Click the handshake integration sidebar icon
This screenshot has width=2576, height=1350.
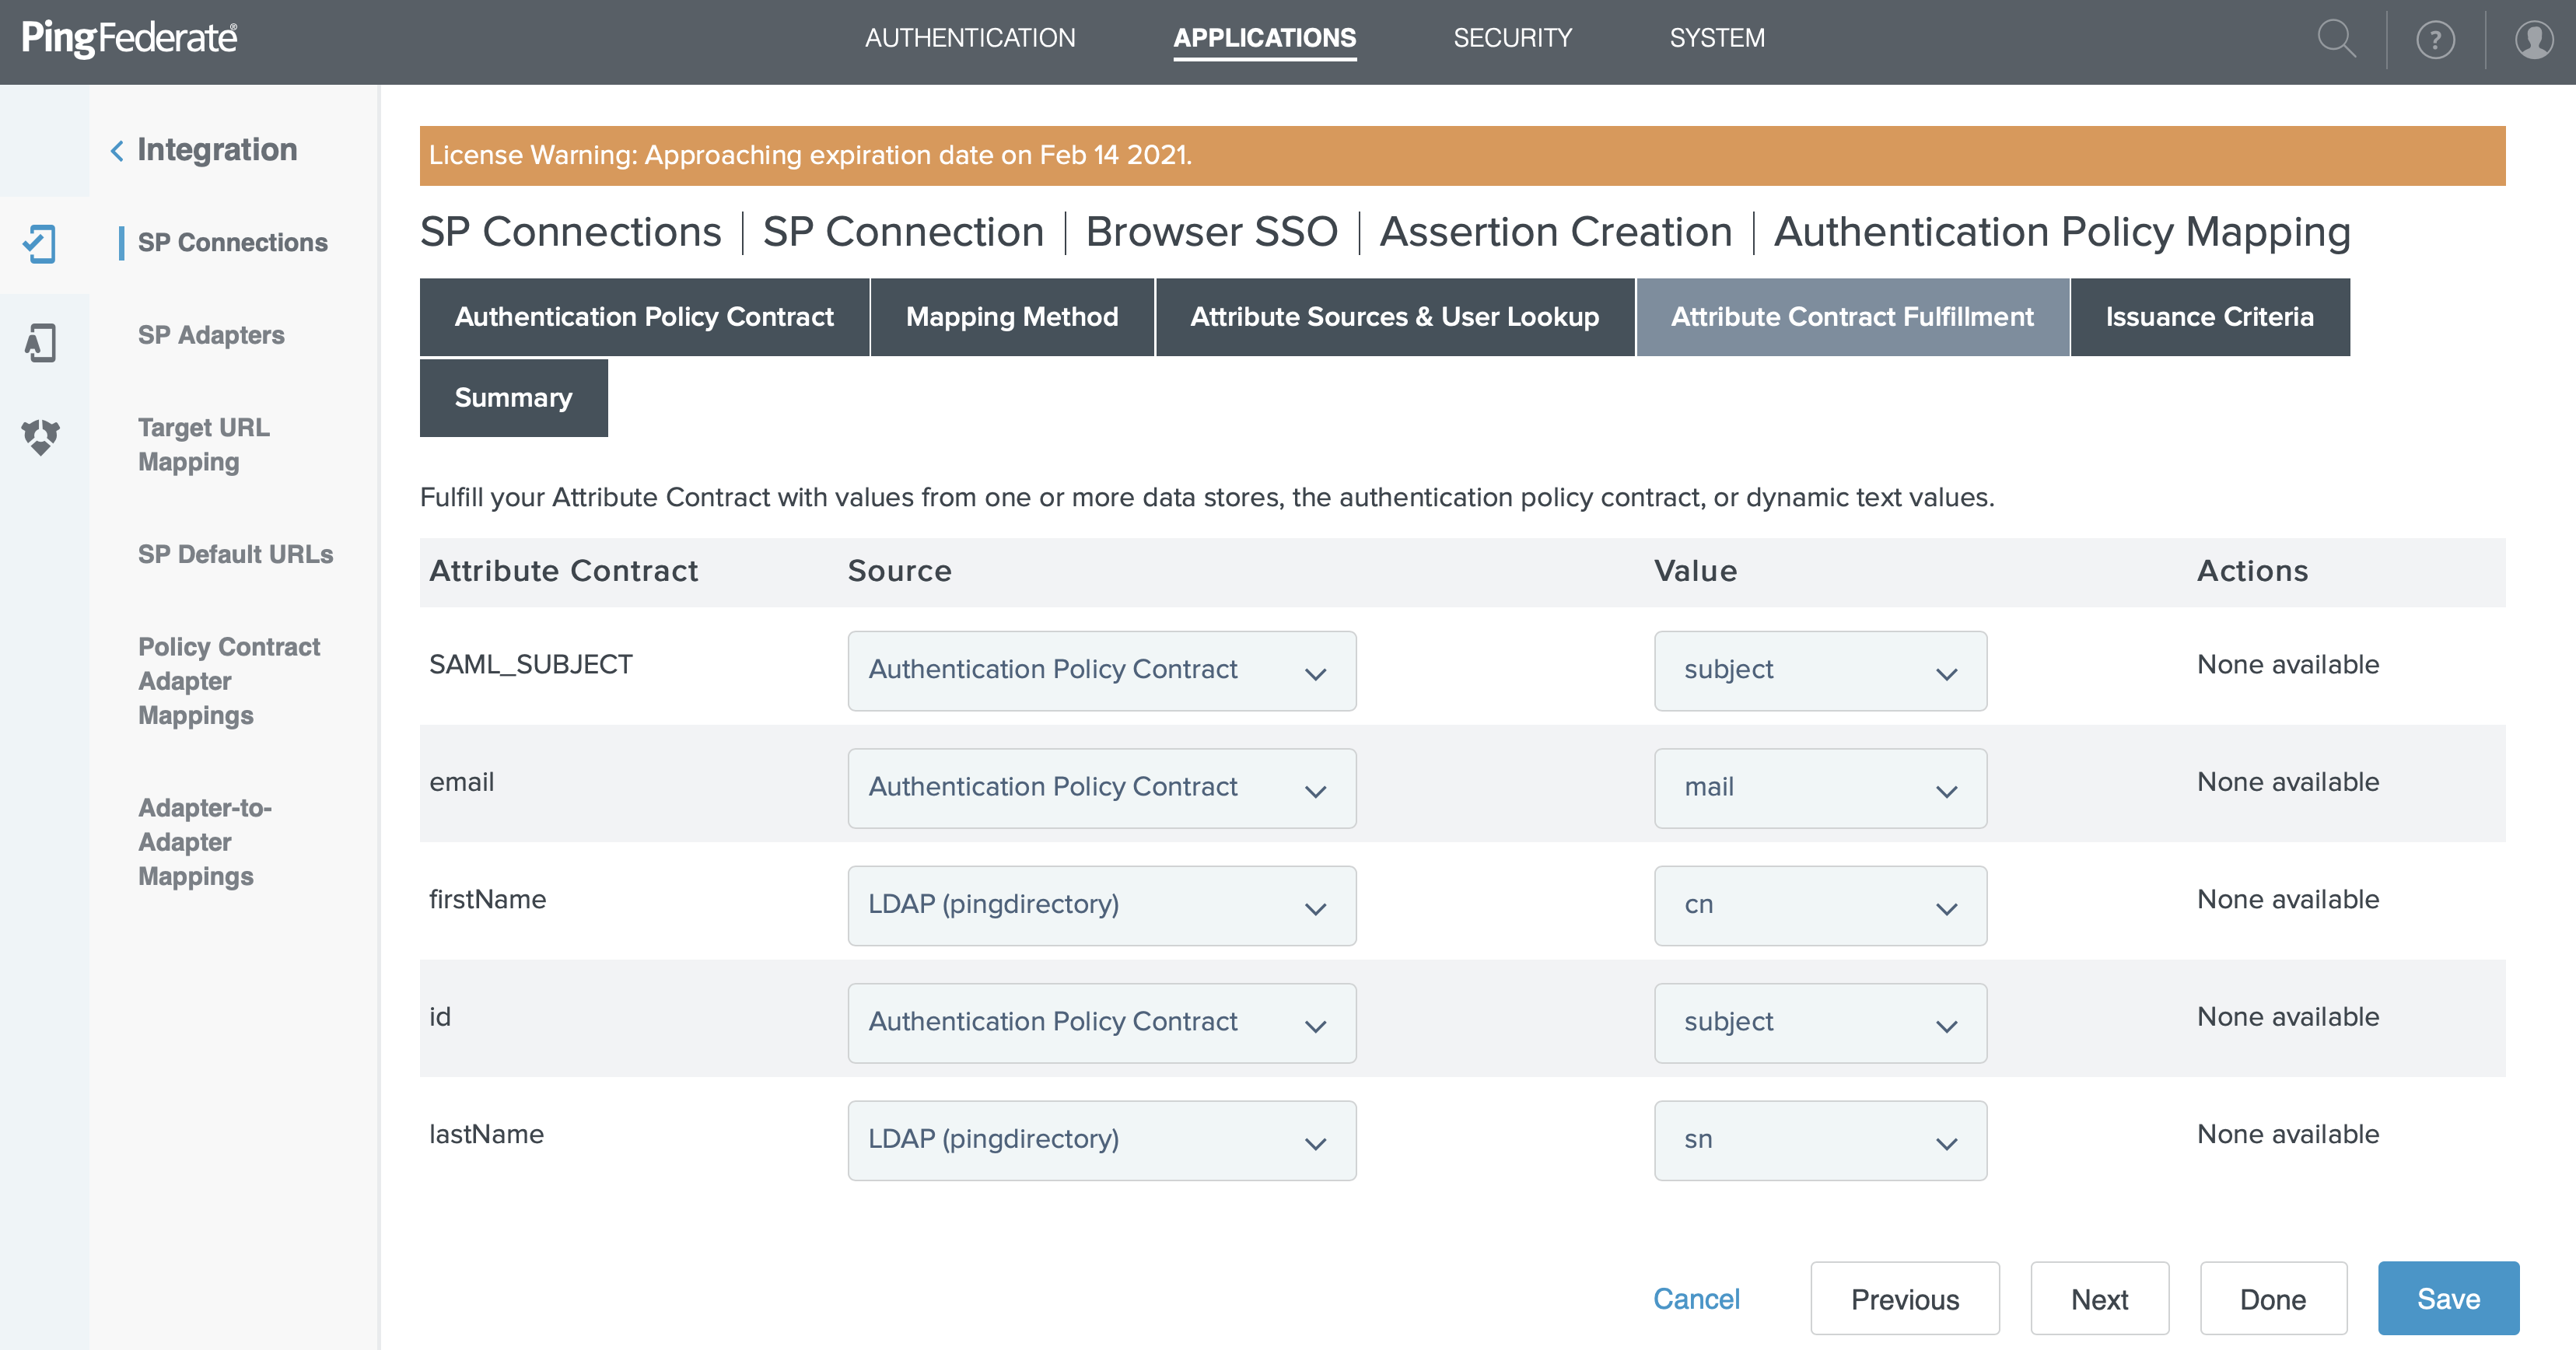coord(40,437)
